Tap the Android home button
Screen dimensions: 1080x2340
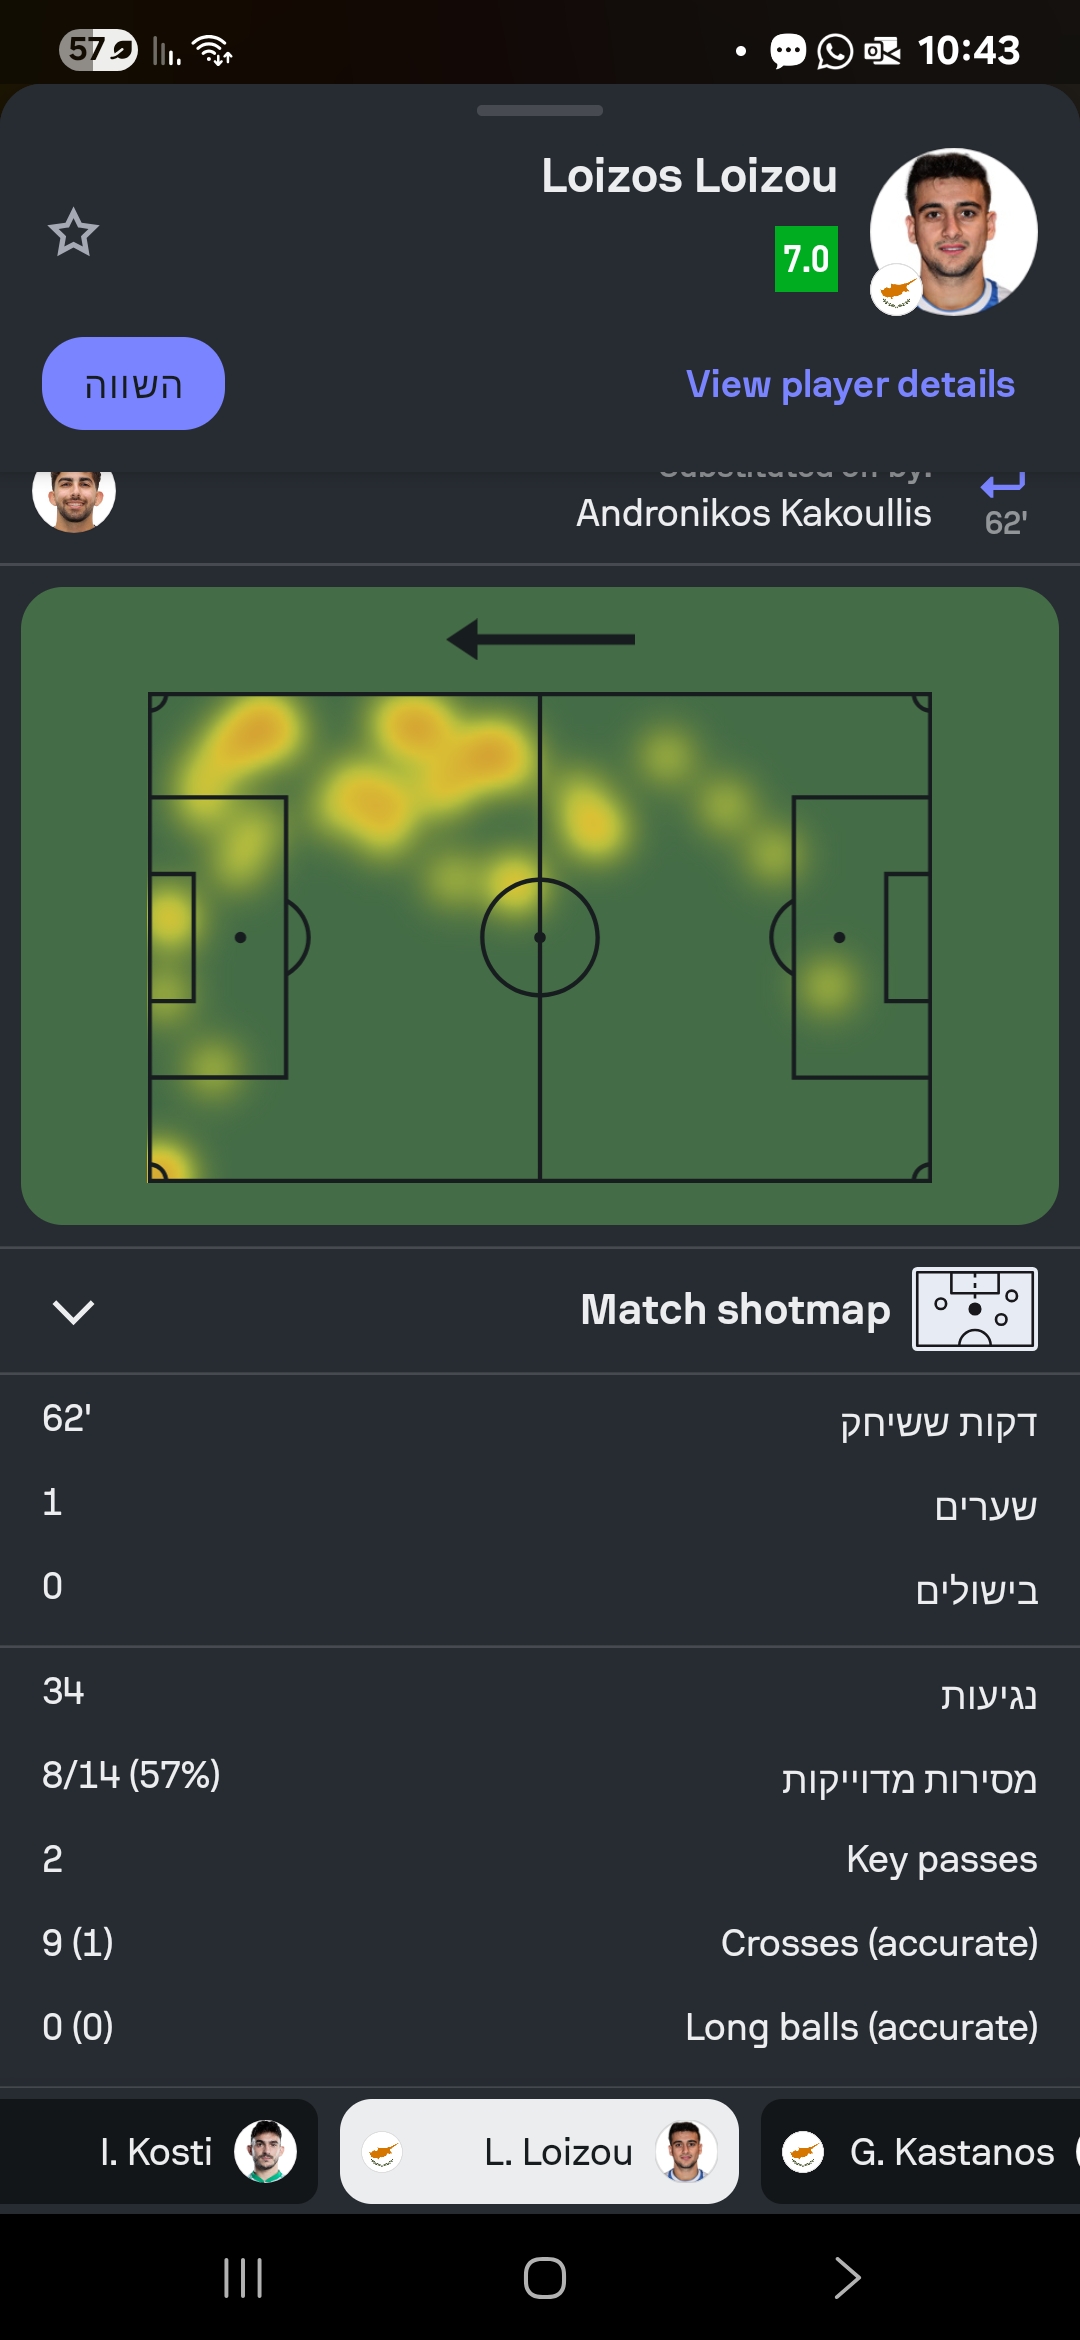click(x=545, y=2278)
